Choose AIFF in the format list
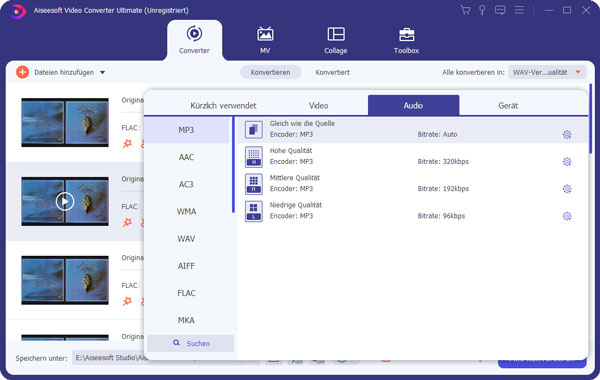Screen dimensions: 600x380 [186, 266]
